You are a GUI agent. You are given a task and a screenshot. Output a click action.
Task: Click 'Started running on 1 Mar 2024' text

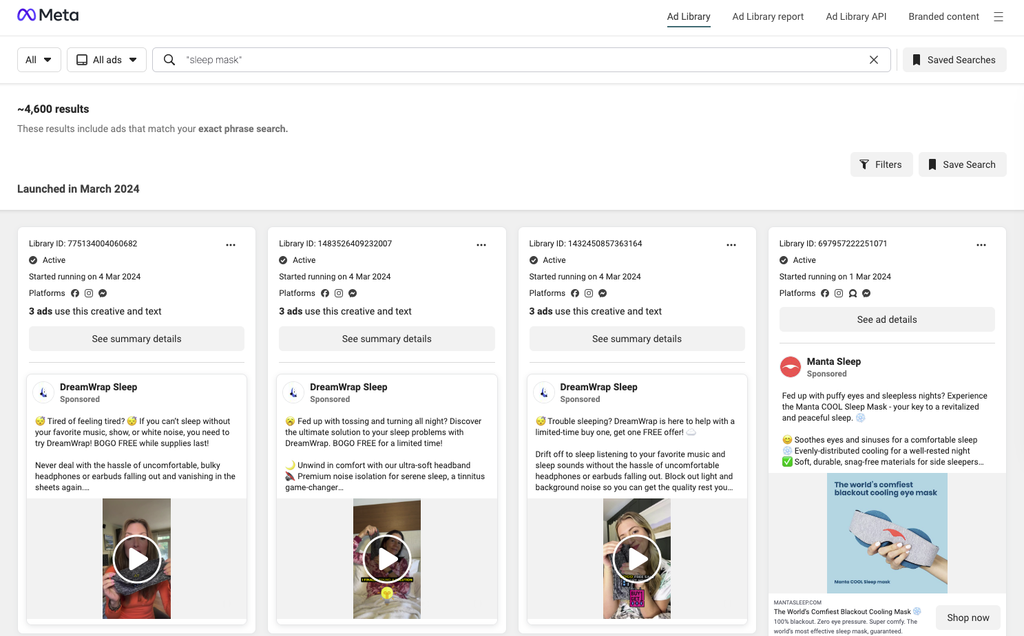pyautogui.click(x=835, y=277)
